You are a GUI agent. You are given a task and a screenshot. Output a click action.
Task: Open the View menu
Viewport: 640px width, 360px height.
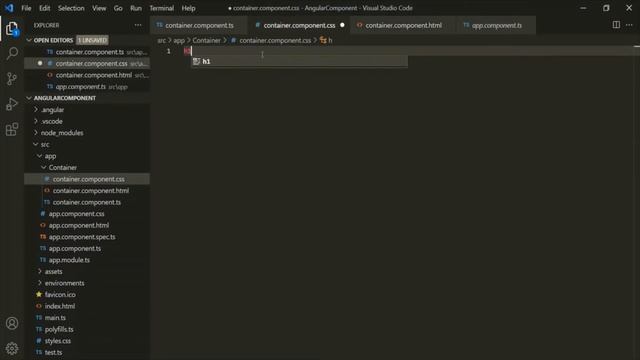coord(99,8)
